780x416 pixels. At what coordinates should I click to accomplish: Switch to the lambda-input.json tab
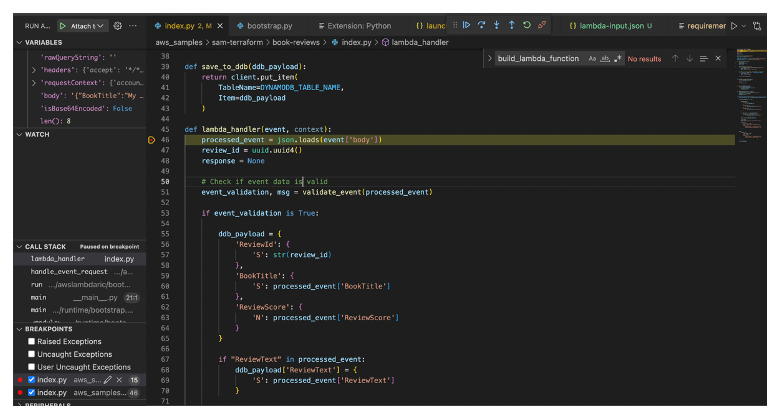(611, 26)
